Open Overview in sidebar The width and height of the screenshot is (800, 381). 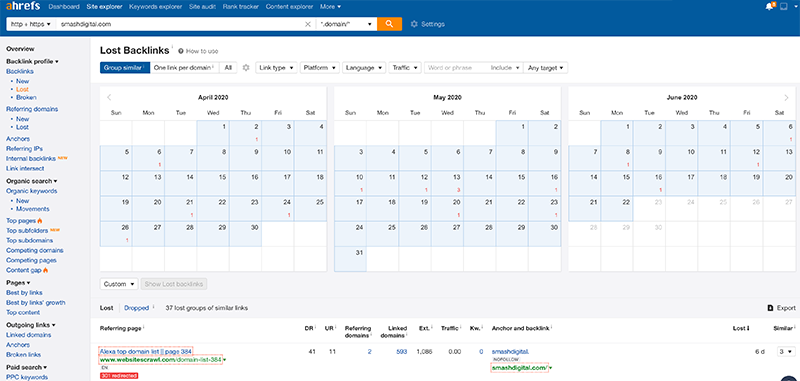coord(20,49)
